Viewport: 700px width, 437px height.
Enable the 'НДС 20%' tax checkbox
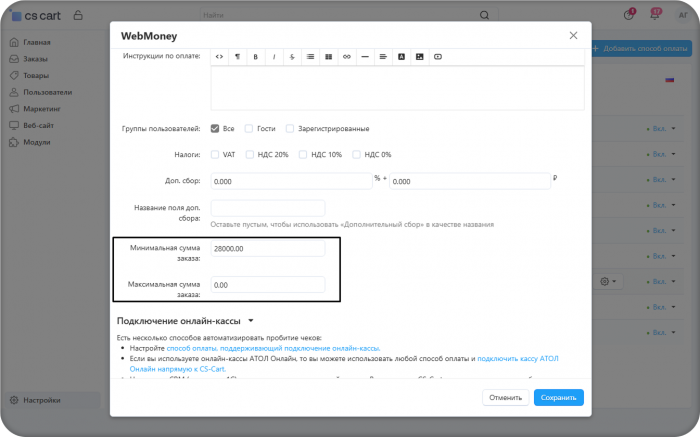(250, 154)
